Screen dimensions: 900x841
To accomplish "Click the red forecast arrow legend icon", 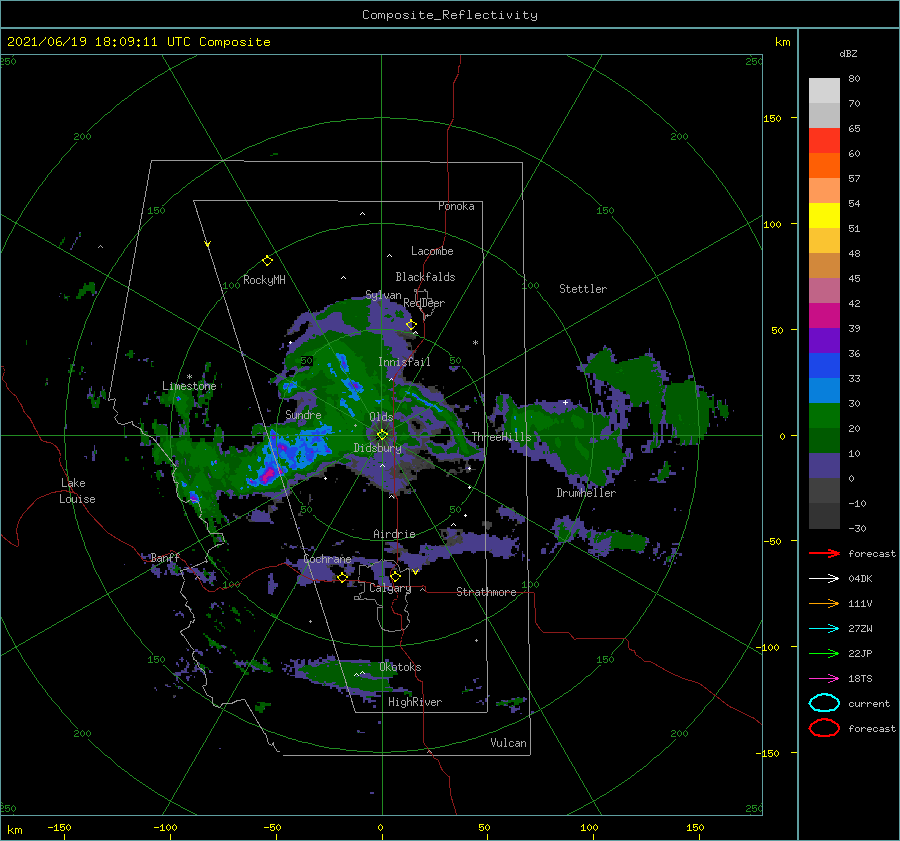I will [x=824, y=553].
